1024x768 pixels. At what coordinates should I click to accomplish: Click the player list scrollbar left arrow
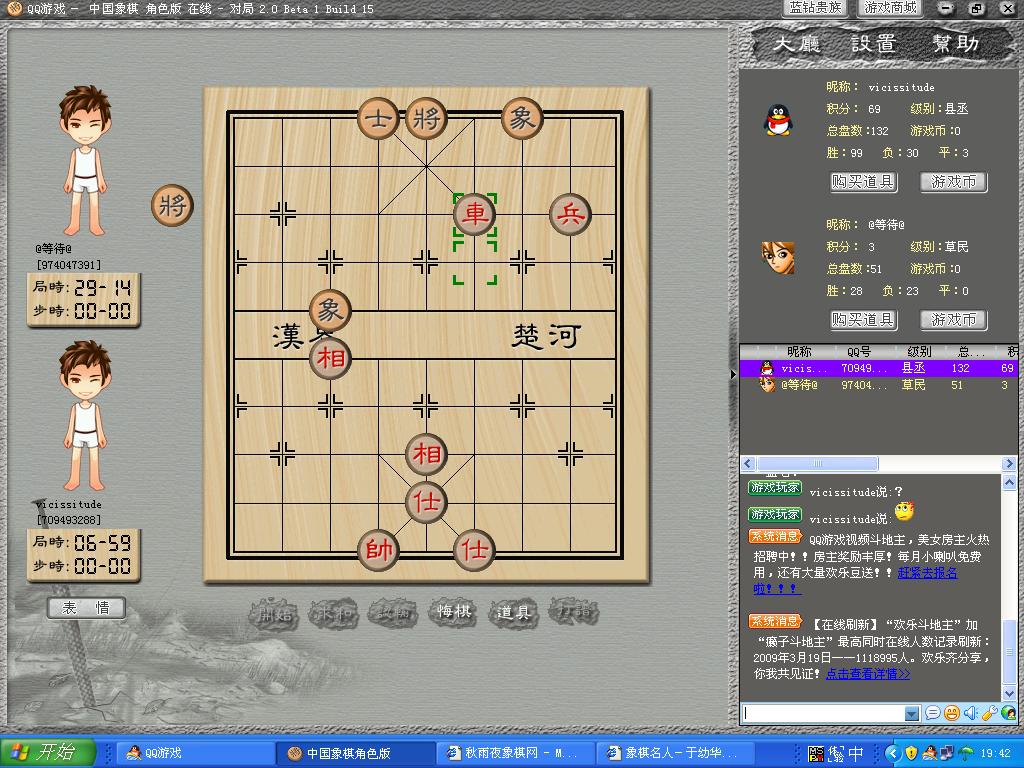pyautogui.click(x=748, y=464)
